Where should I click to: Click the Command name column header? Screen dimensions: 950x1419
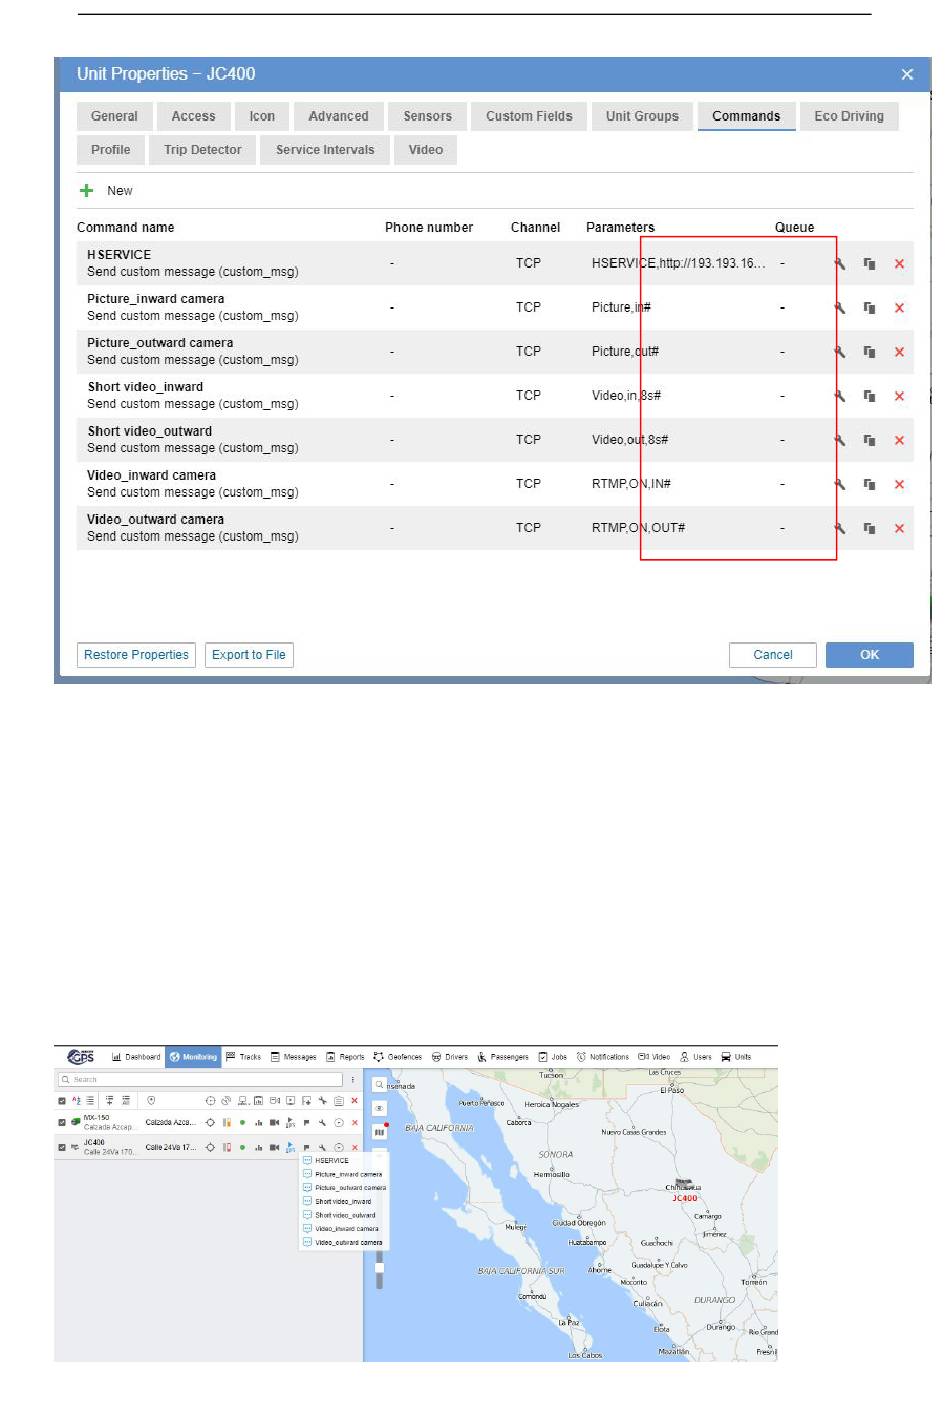click(125, 227)
